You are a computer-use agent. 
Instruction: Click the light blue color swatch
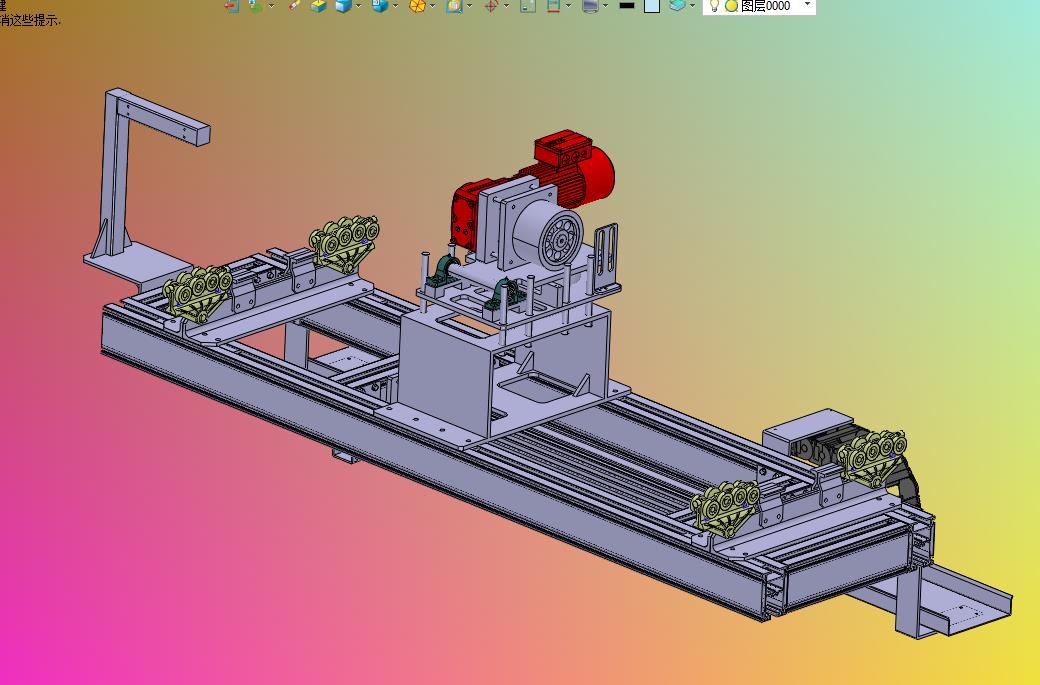click(652, 5)
